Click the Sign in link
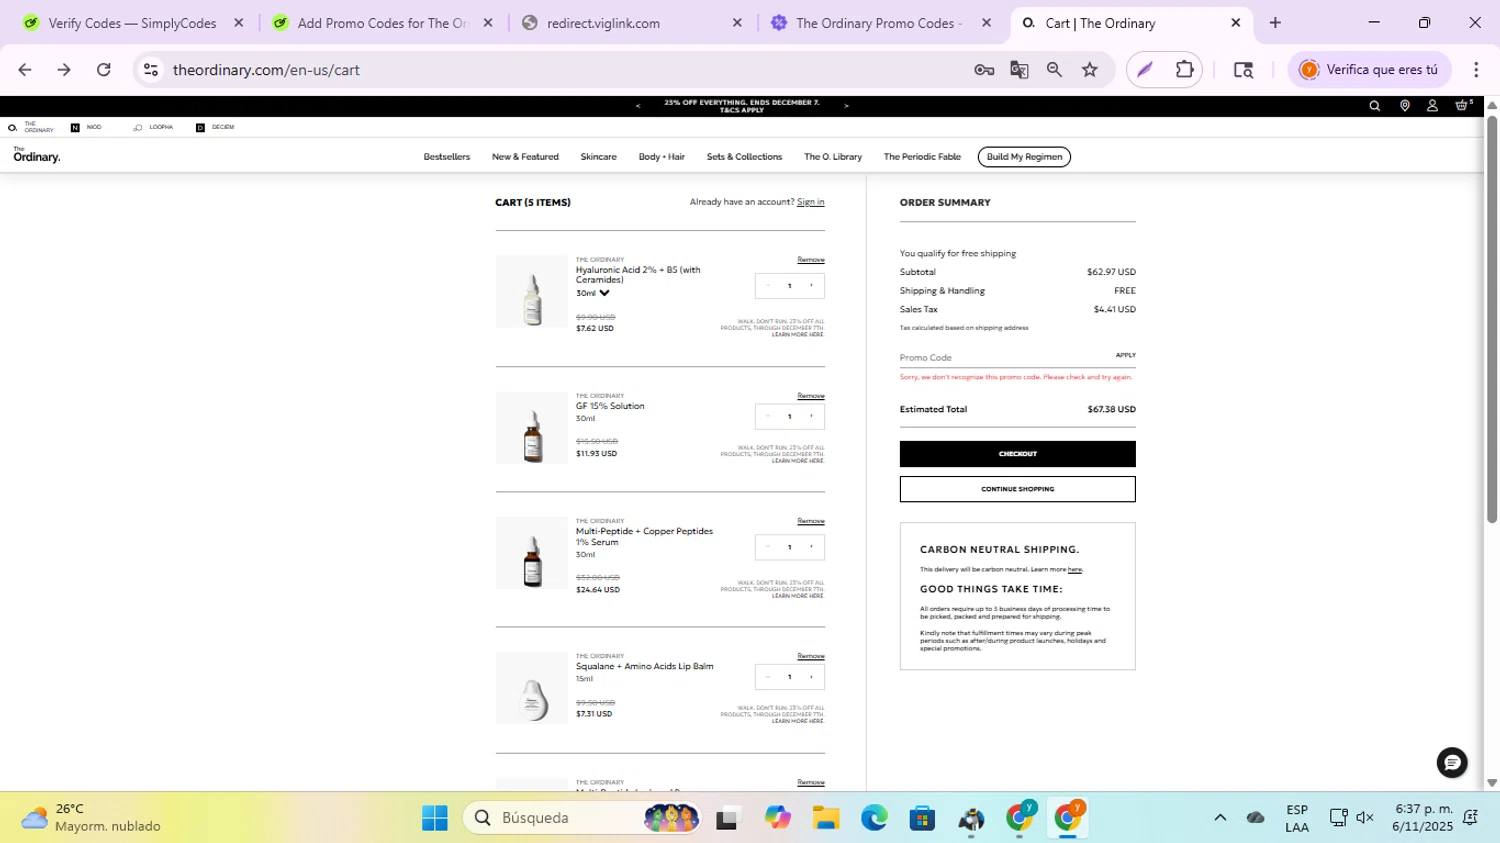 [x=810, y=202]
